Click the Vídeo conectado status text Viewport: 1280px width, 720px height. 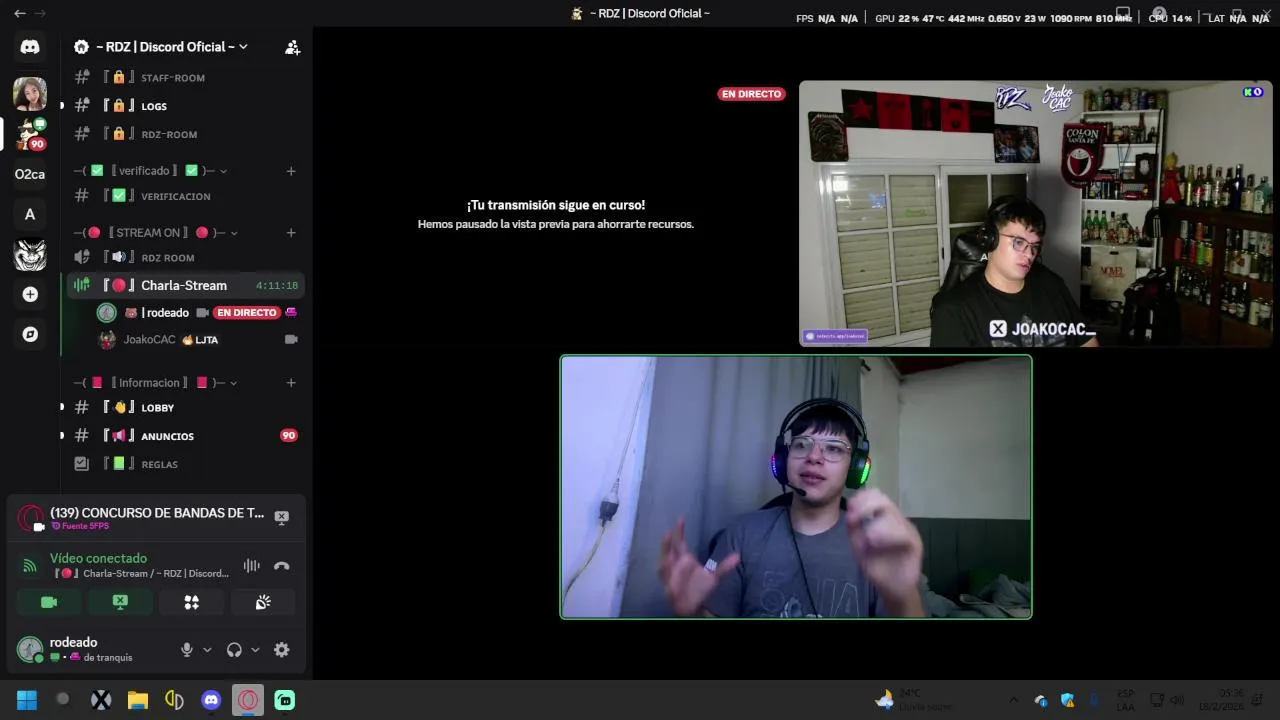pyautogui.click(x=99, y=558)
